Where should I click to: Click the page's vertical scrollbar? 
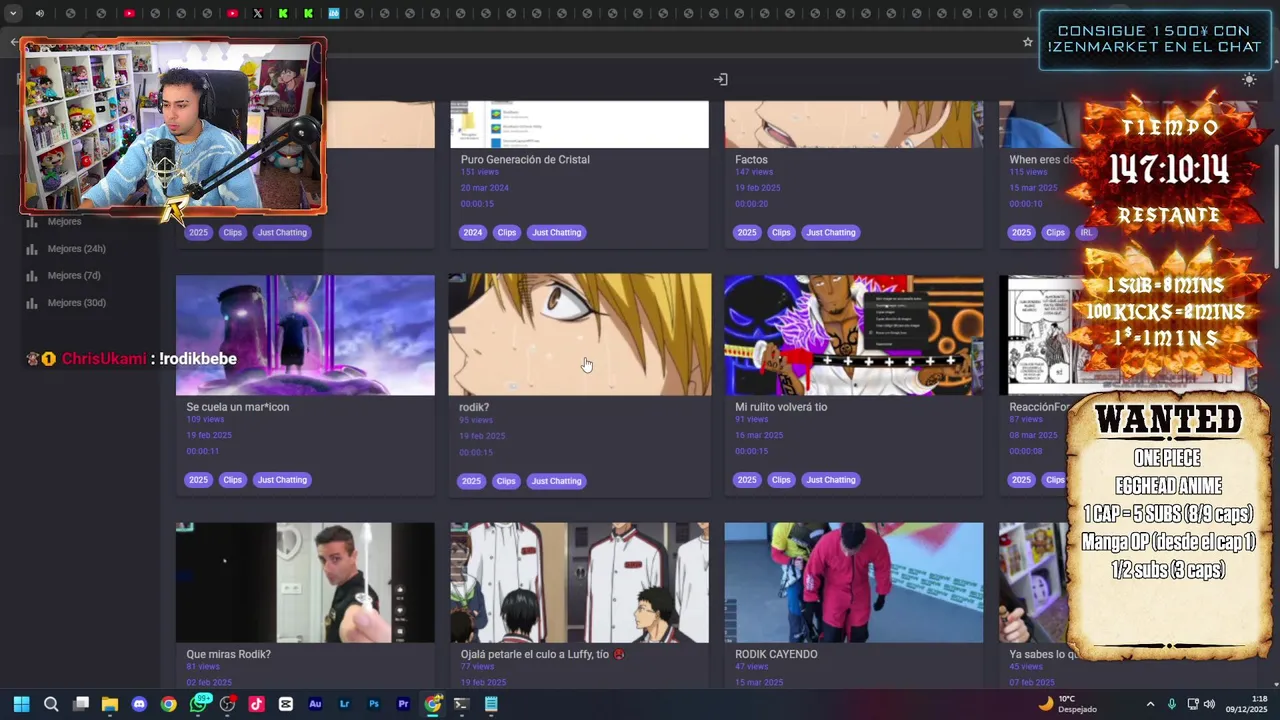1275,207
